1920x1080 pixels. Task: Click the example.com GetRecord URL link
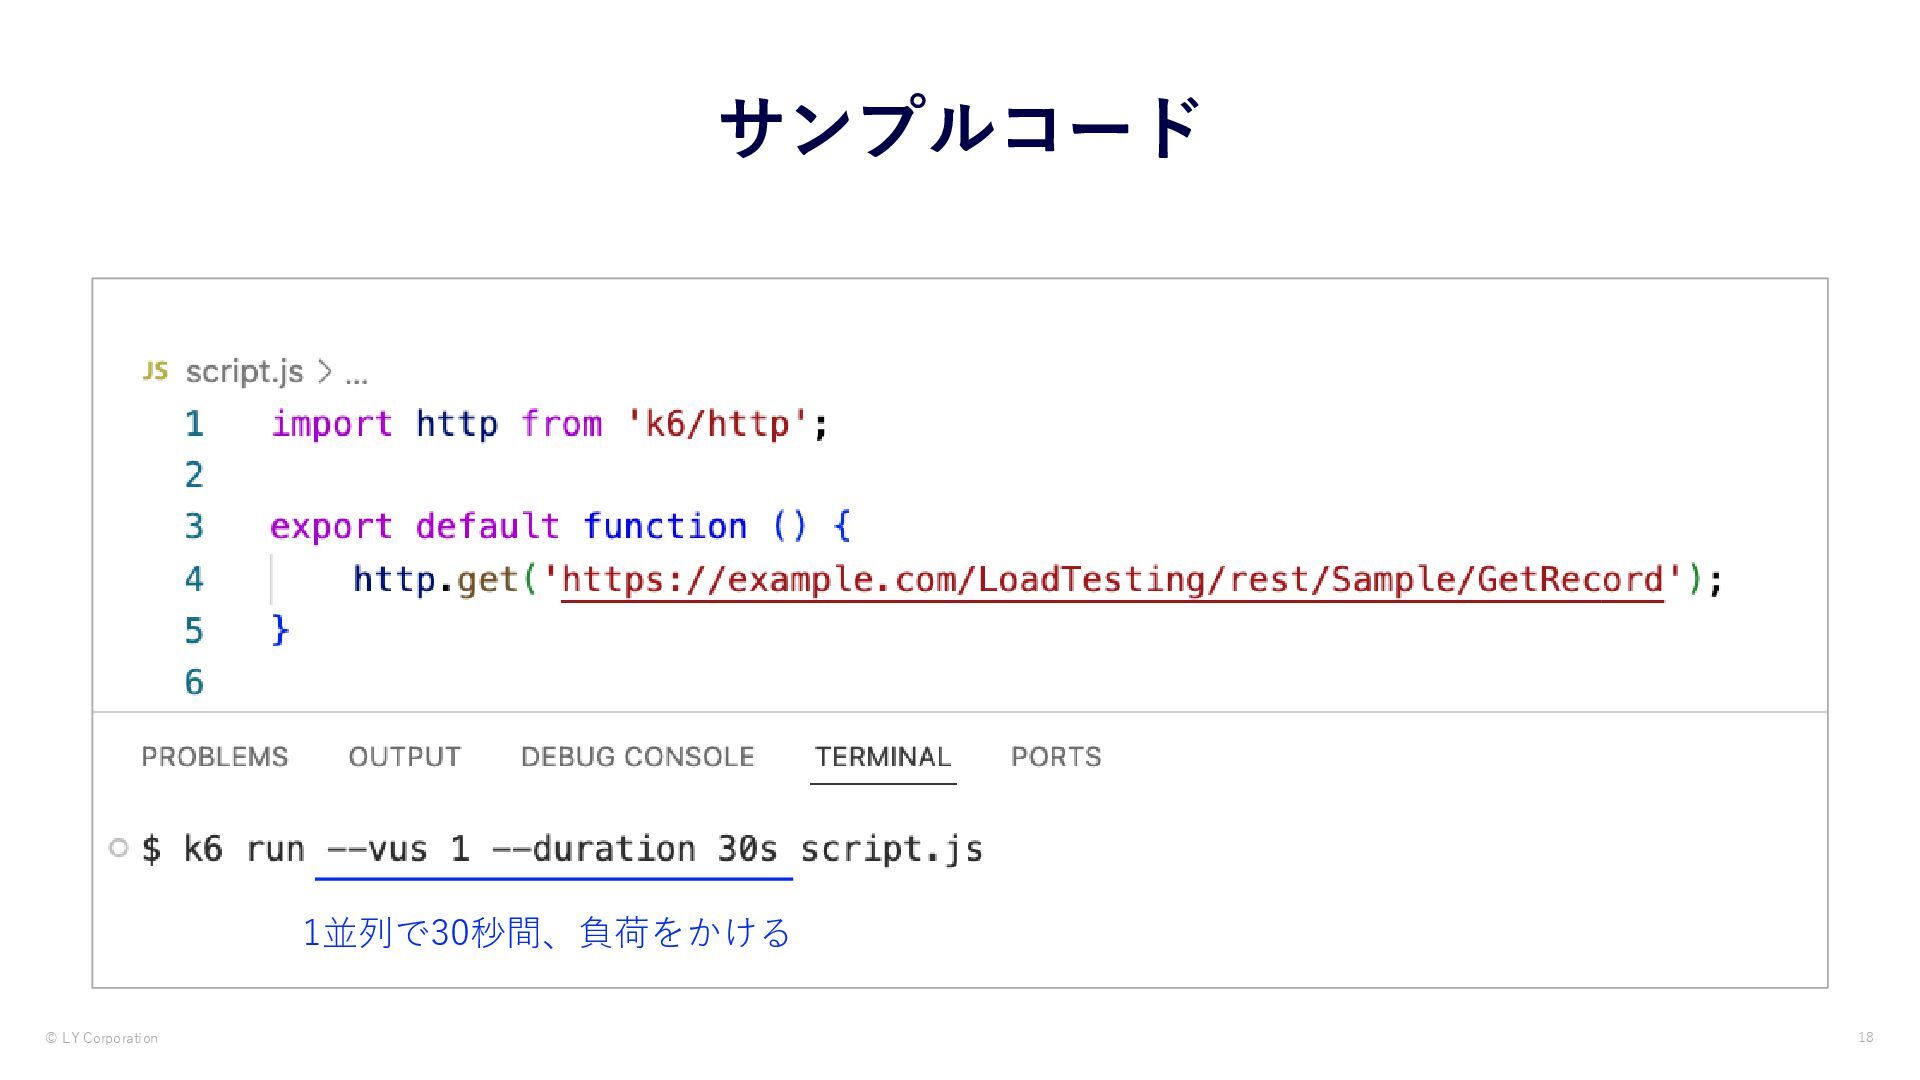[1111, 579]
